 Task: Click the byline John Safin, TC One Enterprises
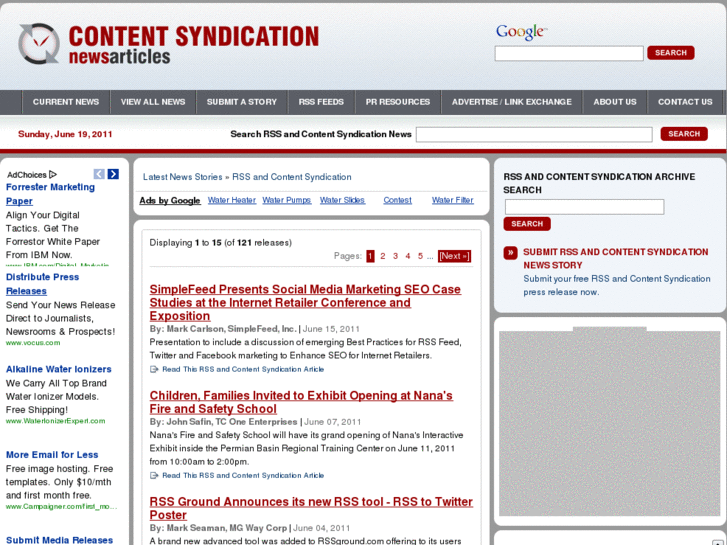click(x=232, y=422)
